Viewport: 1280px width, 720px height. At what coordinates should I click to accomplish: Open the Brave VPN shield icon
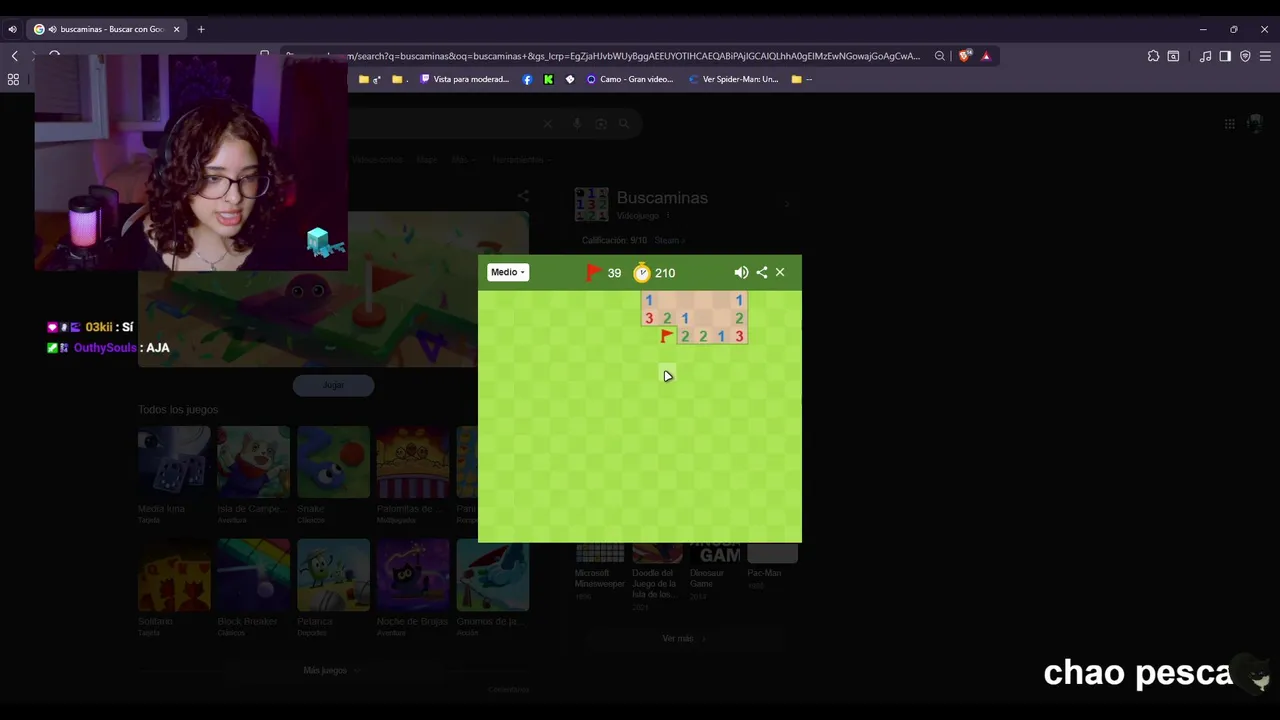[x=1245, y=56]
